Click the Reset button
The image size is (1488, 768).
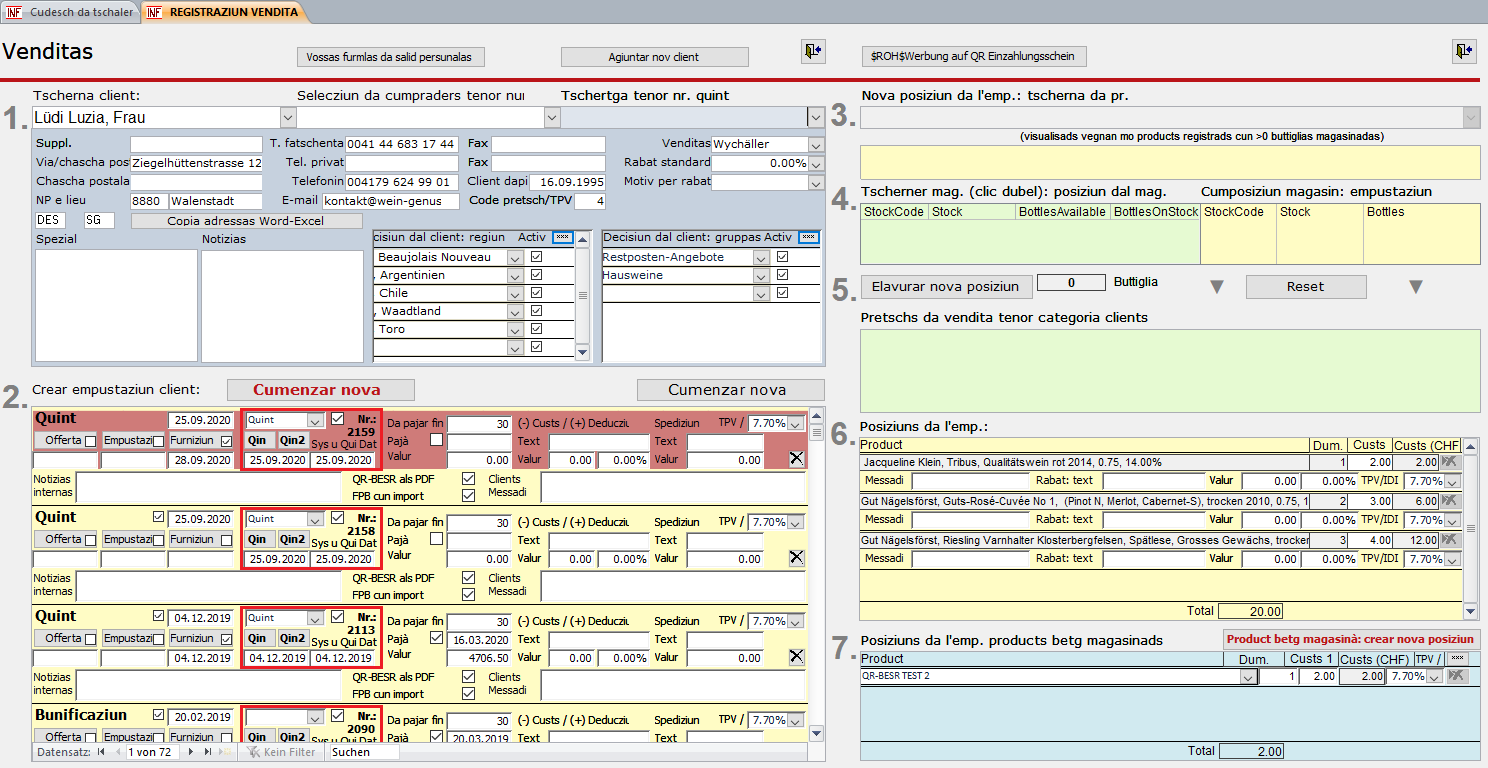click(1305, 287)
